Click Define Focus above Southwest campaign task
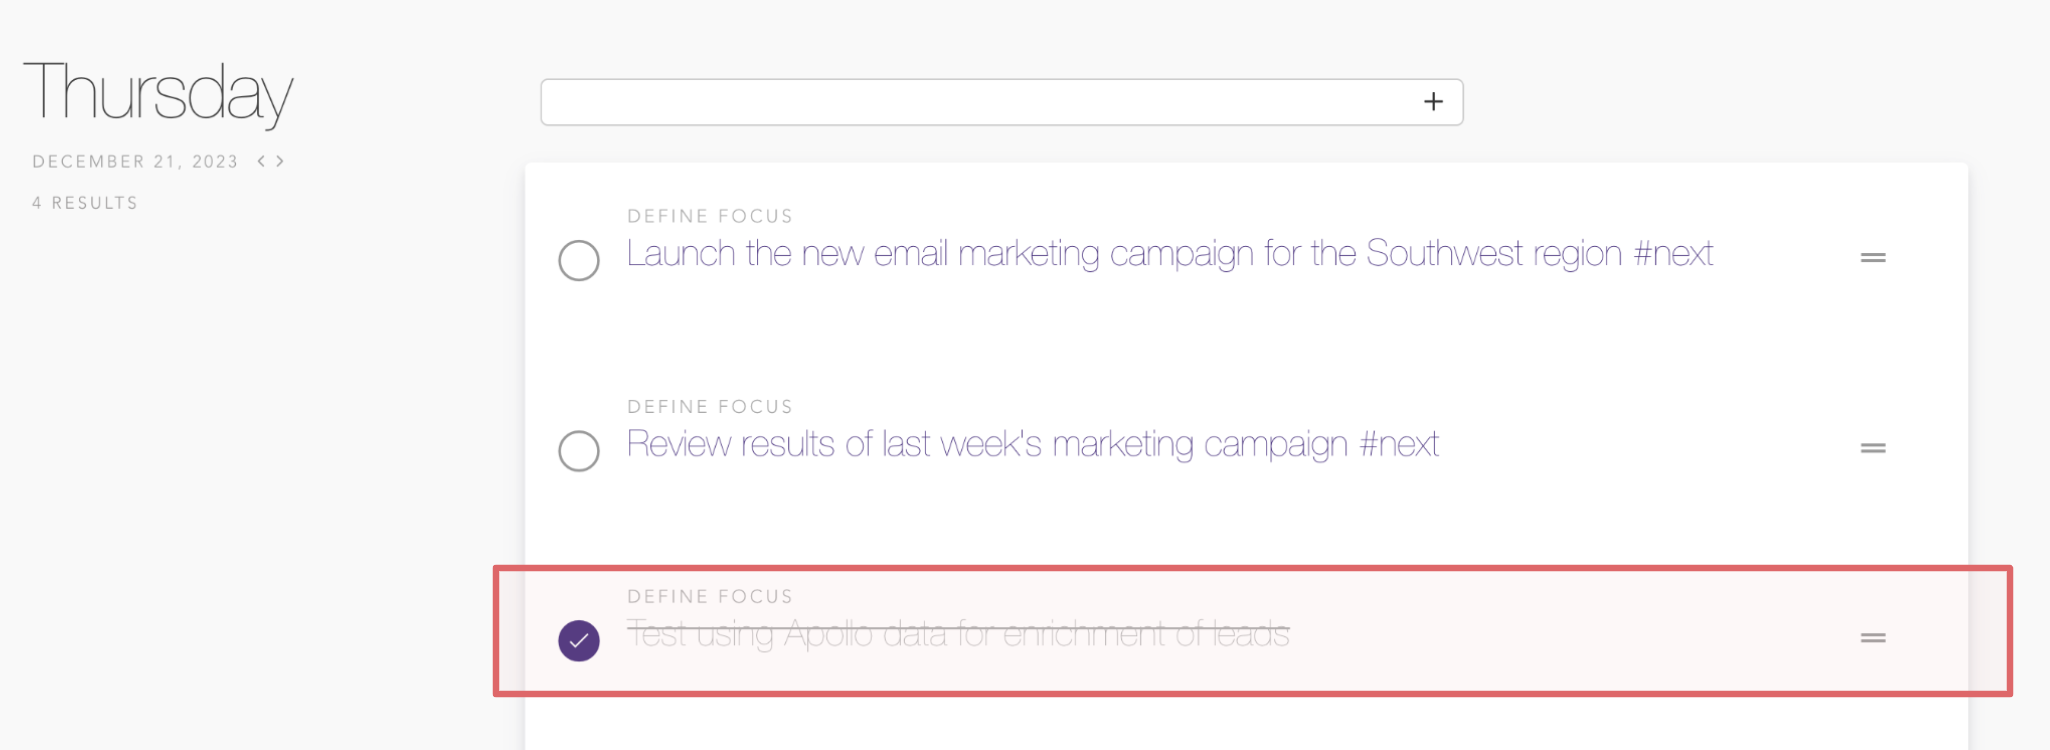Screen dimensions: 2050x750 (x=710, y=216)
